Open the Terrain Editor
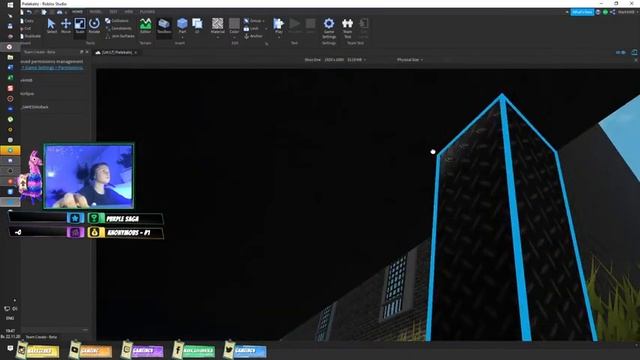640x360 pixels. (145, 26)
